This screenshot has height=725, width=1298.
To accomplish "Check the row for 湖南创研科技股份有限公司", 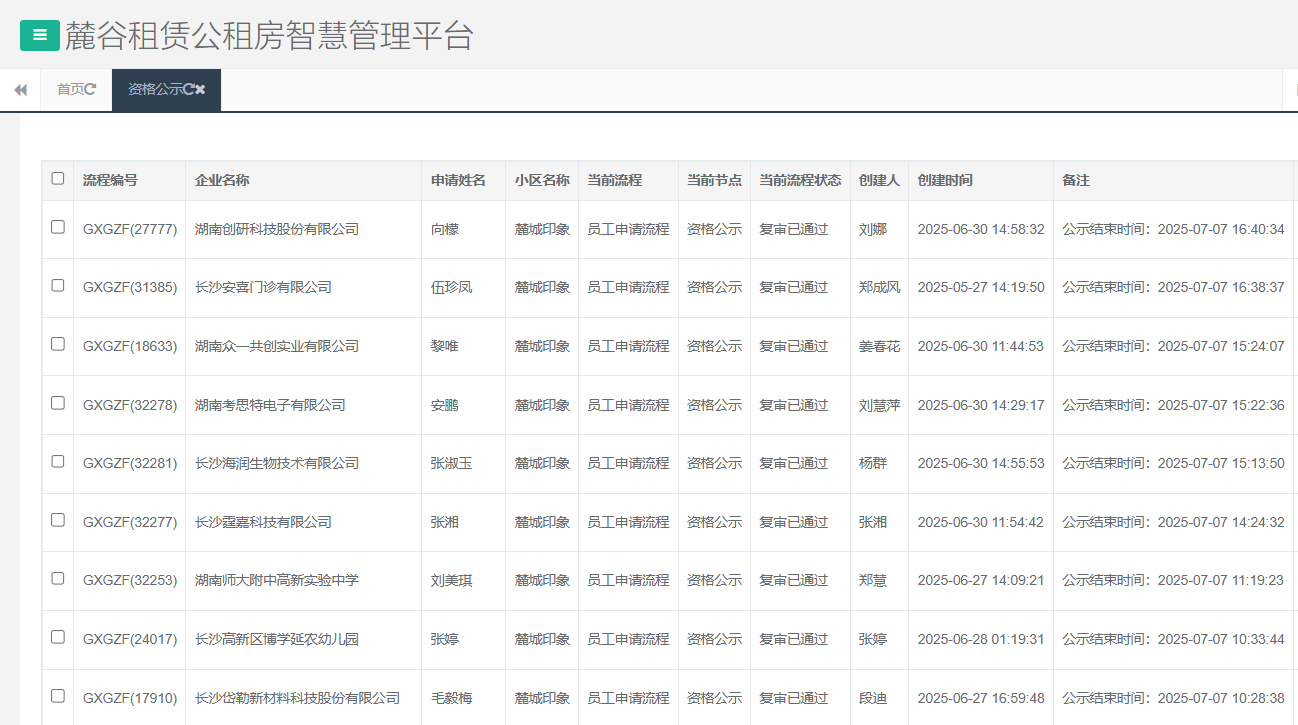I will click(x=57, y=228).
